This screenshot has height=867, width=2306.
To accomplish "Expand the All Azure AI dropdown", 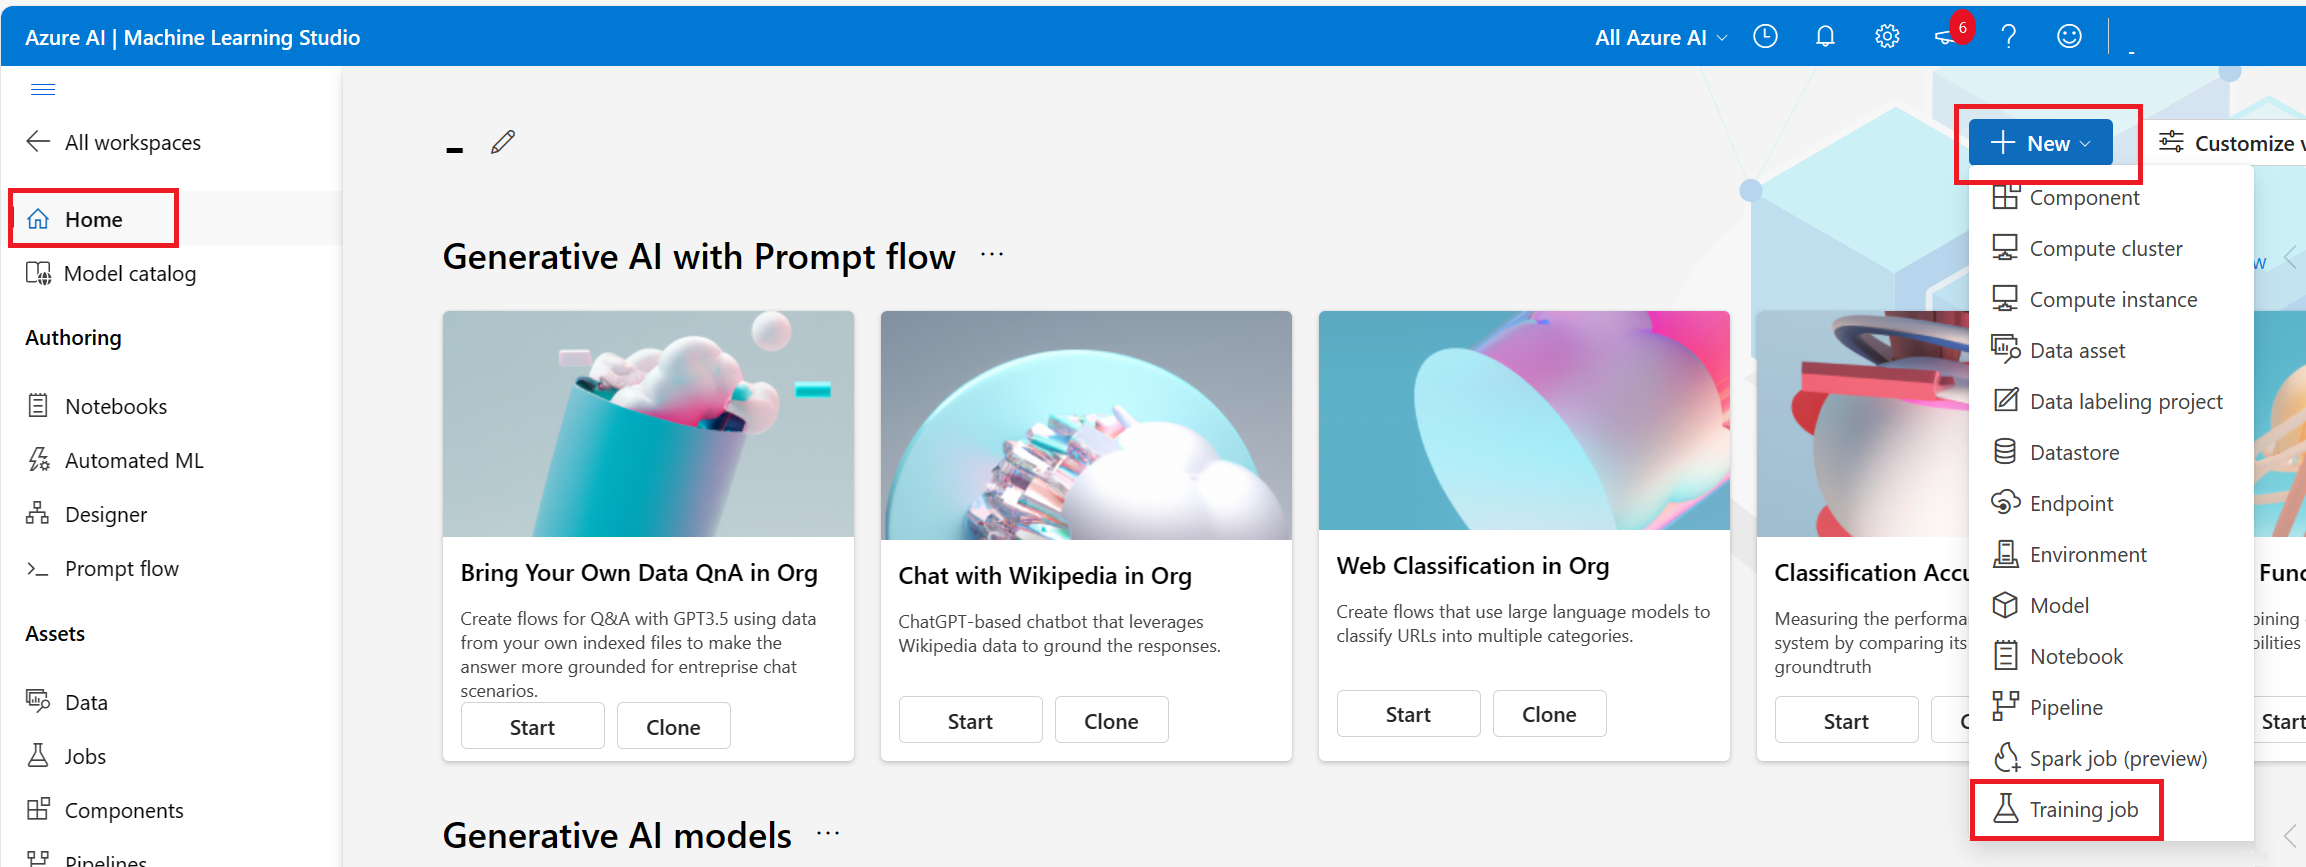I will 1660,38.
